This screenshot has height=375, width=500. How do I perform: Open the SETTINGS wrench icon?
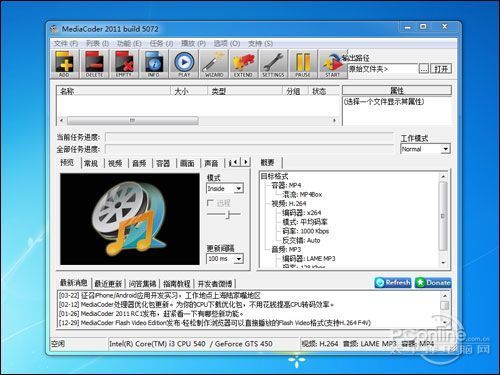(x=273, y=64)
